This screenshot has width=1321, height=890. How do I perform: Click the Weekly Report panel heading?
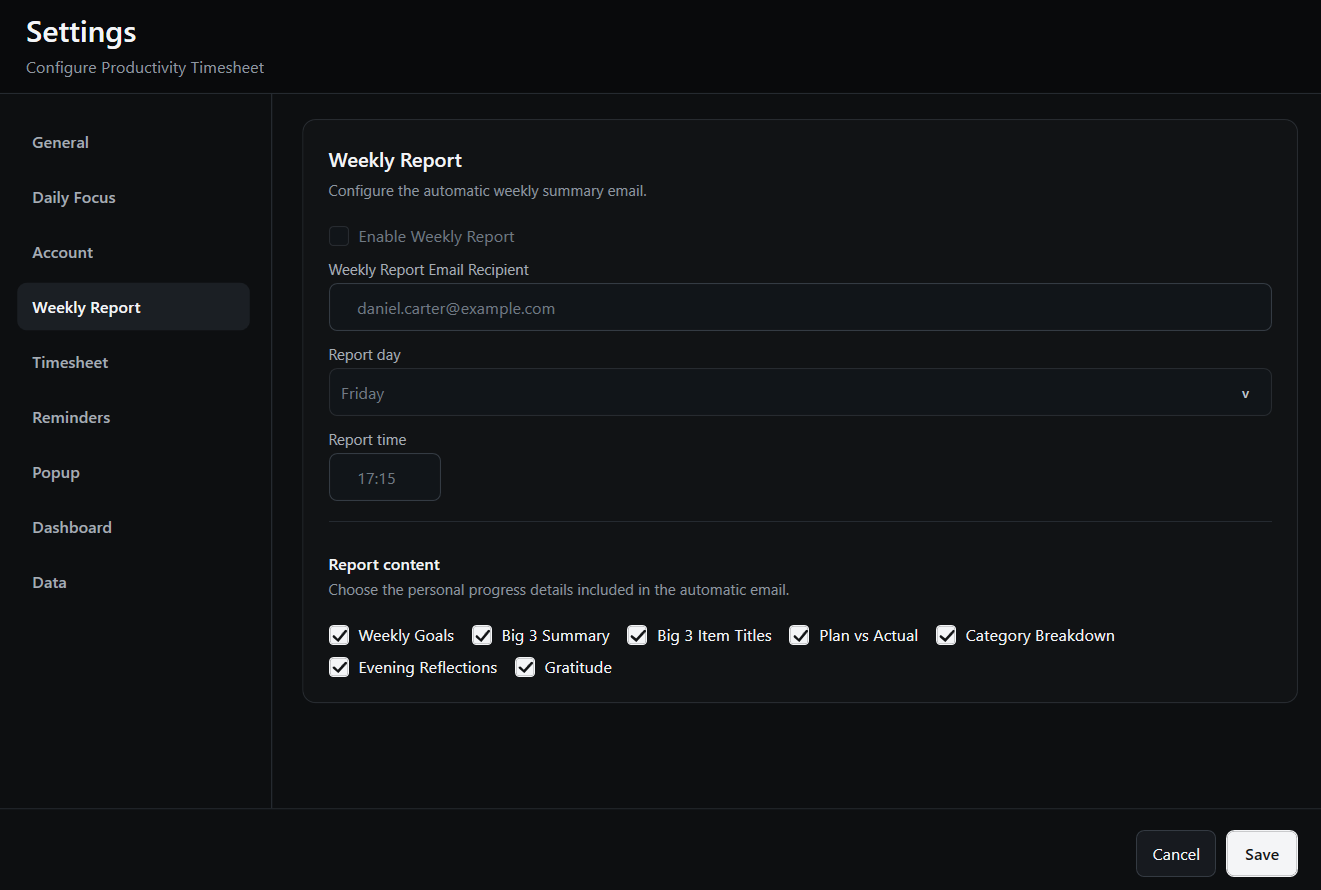(395, 160)
